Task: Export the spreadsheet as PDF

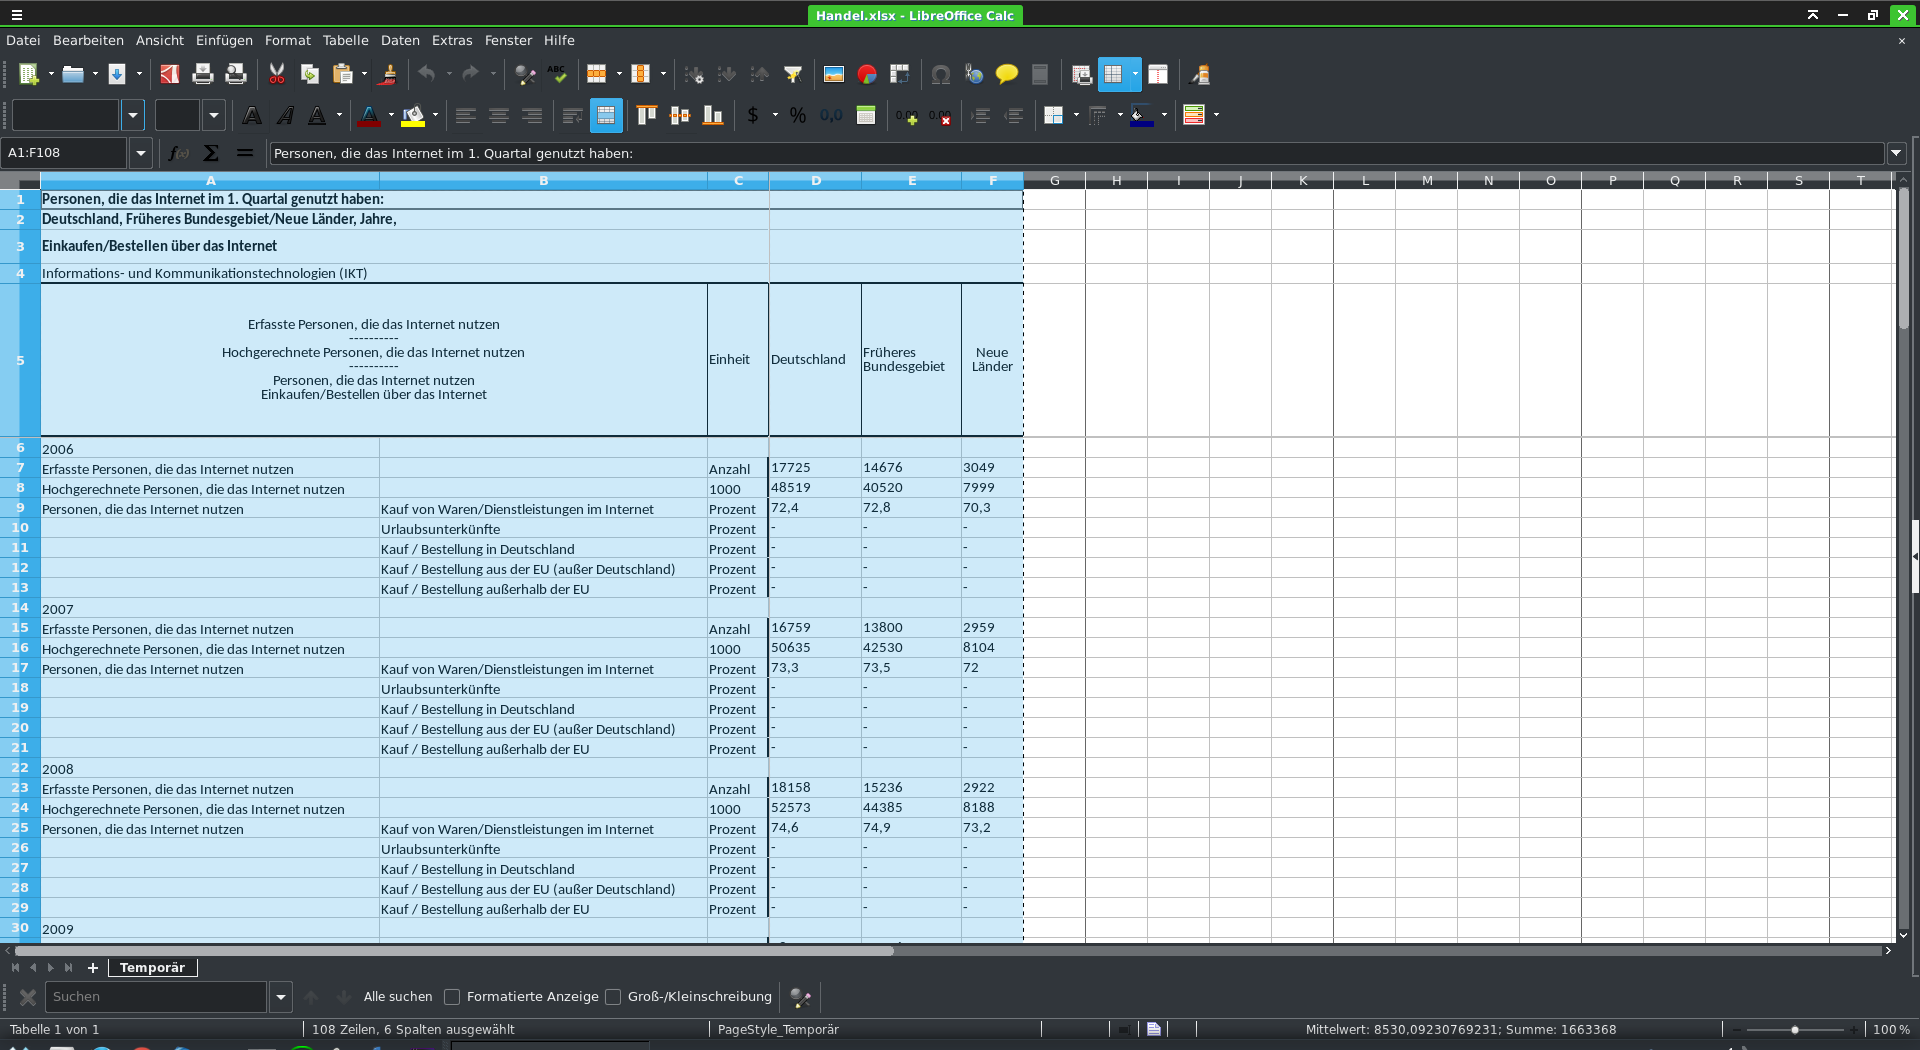Action: click(168, 74)
